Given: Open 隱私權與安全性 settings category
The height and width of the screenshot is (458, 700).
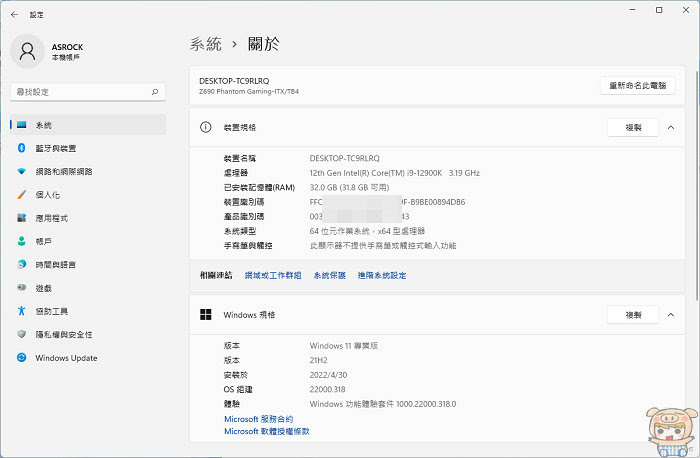Looking at the screenshot, I should [88, 334].
